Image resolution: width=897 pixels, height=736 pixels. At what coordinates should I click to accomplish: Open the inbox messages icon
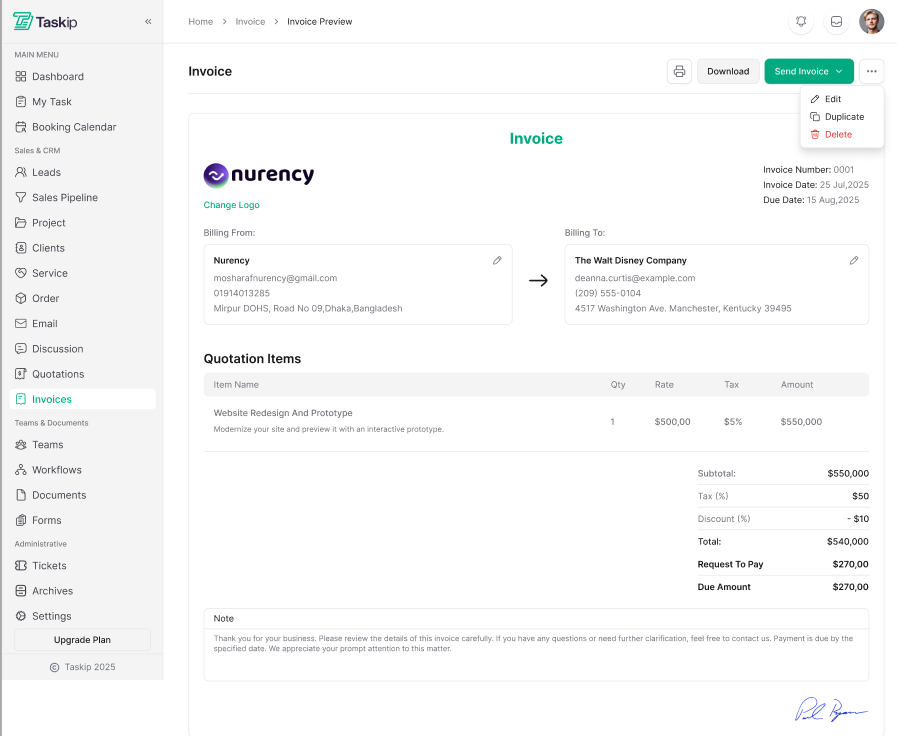coord(836,22)
